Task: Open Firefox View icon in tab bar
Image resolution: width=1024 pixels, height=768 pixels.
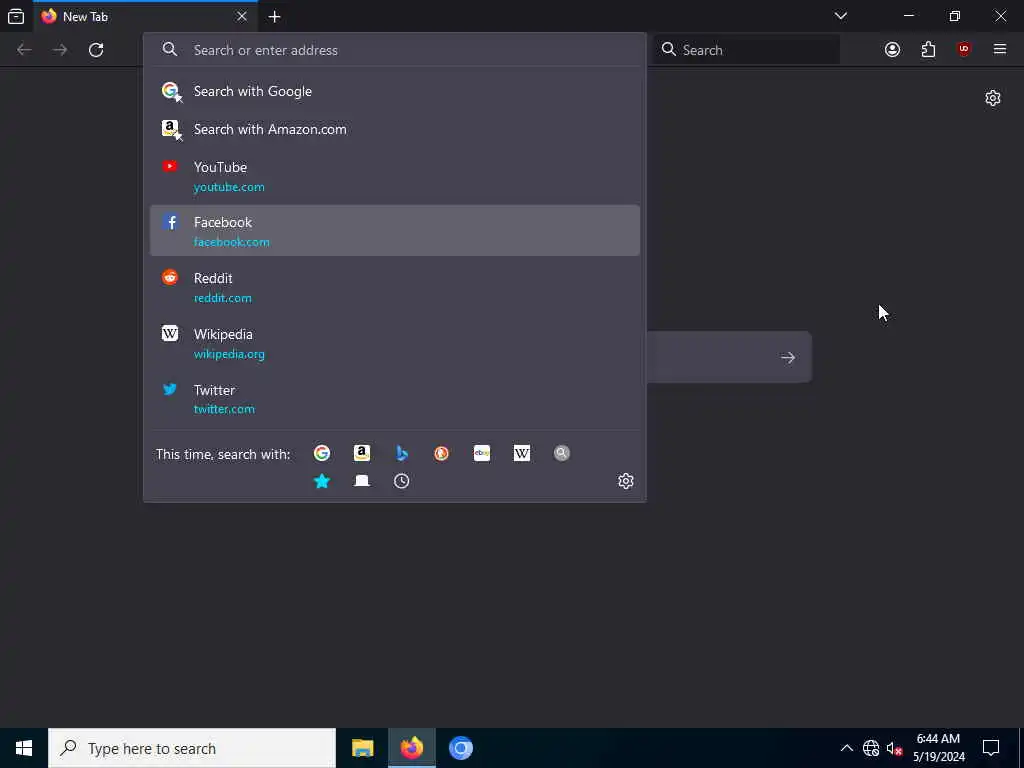Action: tap(16, 16)
